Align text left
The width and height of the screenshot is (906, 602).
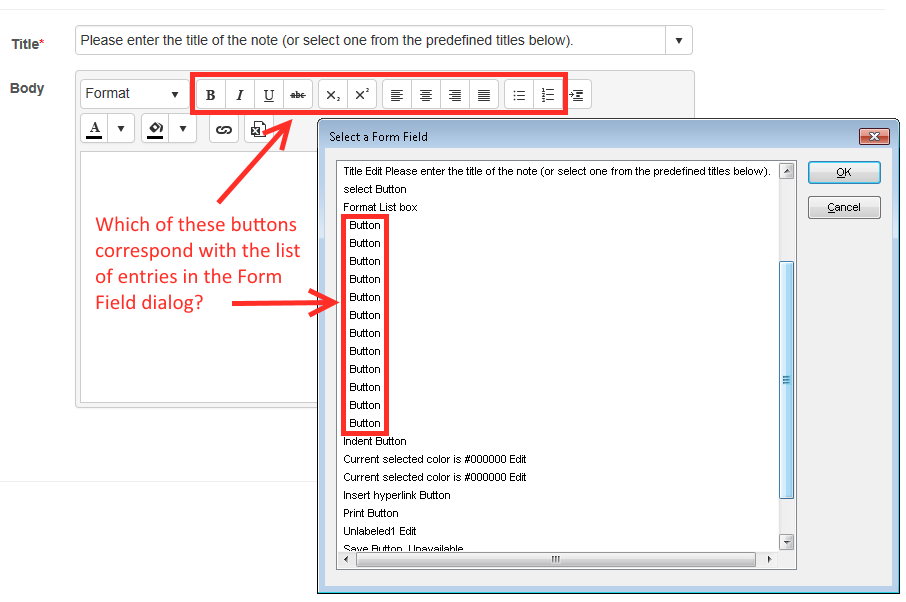397,95
